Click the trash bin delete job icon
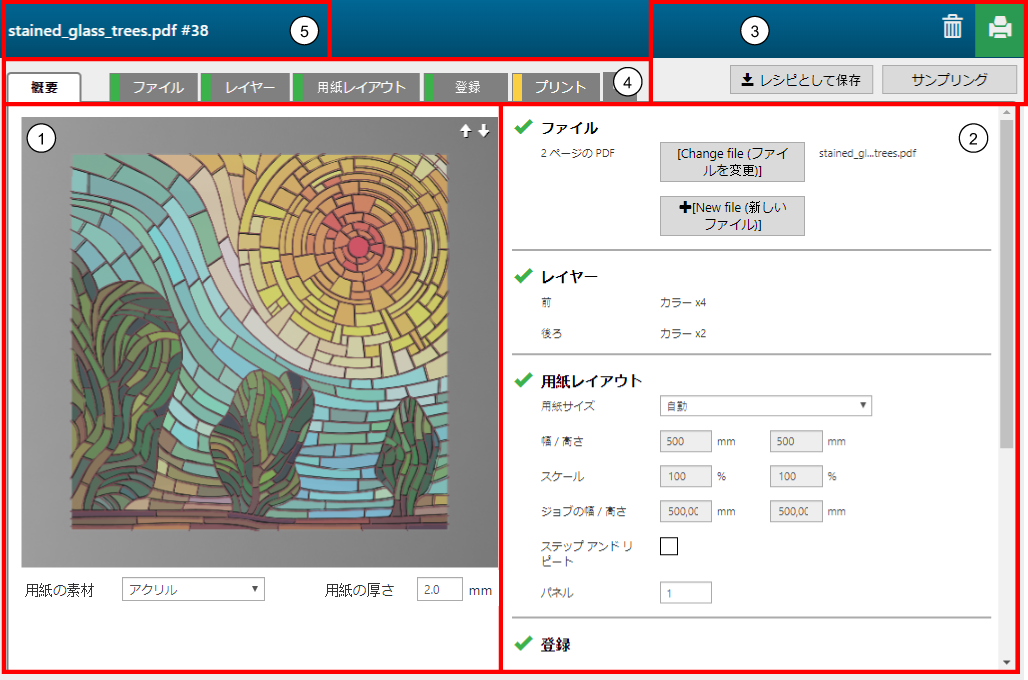Viewport: 1028px width, 680px height. tap(952, 27)
